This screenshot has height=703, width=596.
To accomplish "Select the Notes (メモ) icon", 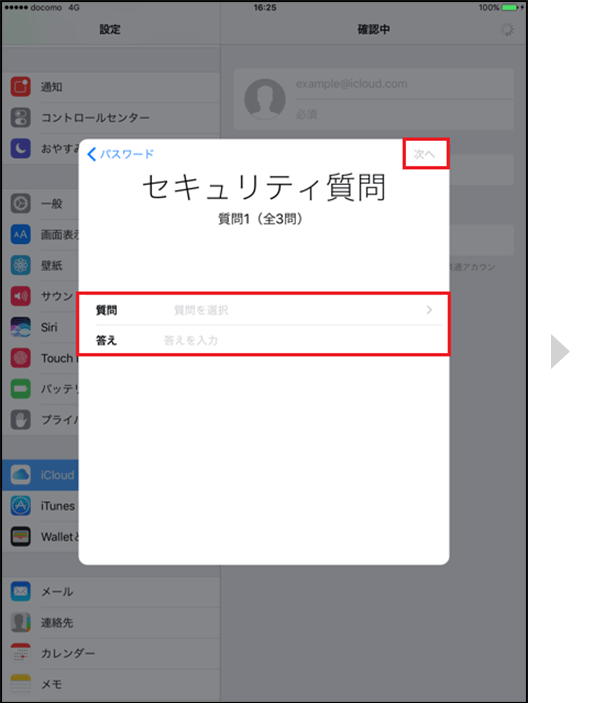I will tap(21, 684).
